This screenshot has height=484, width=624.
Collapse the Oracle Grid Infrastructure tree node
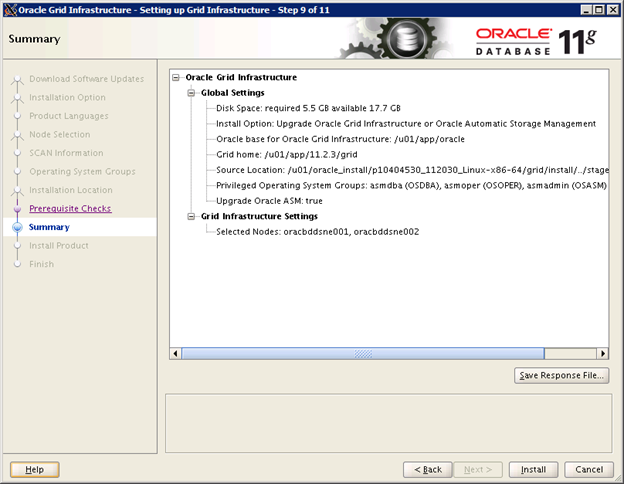tap(176, 78)
